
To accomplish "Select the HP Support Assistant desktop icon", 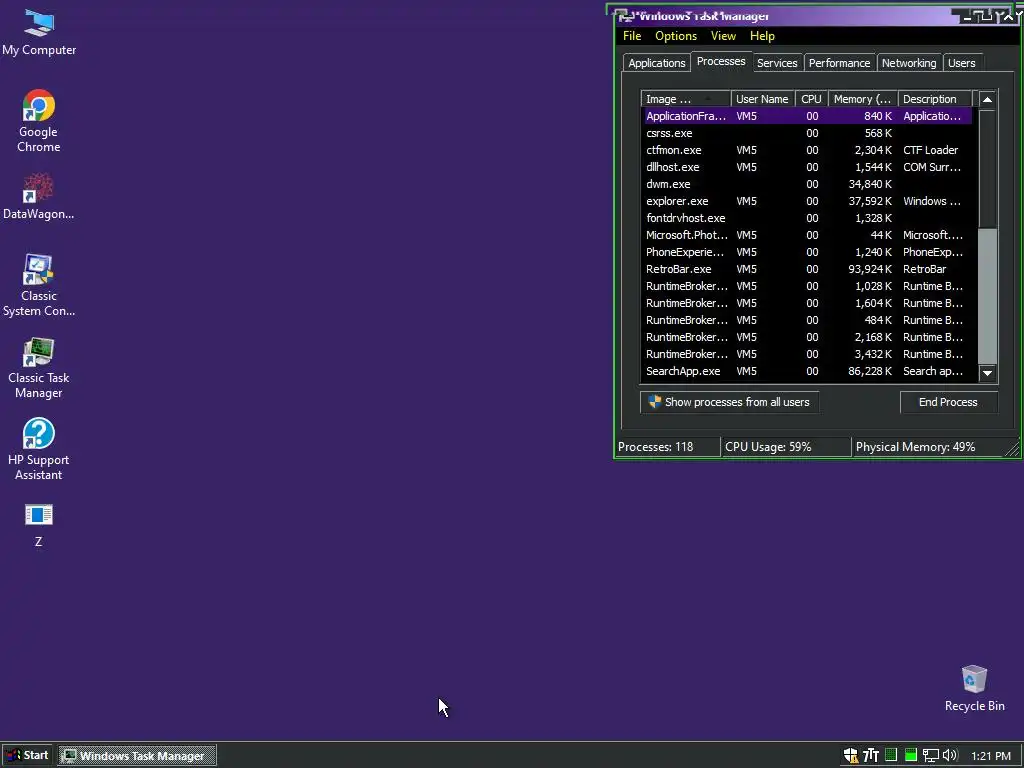I will pos(39,449).
